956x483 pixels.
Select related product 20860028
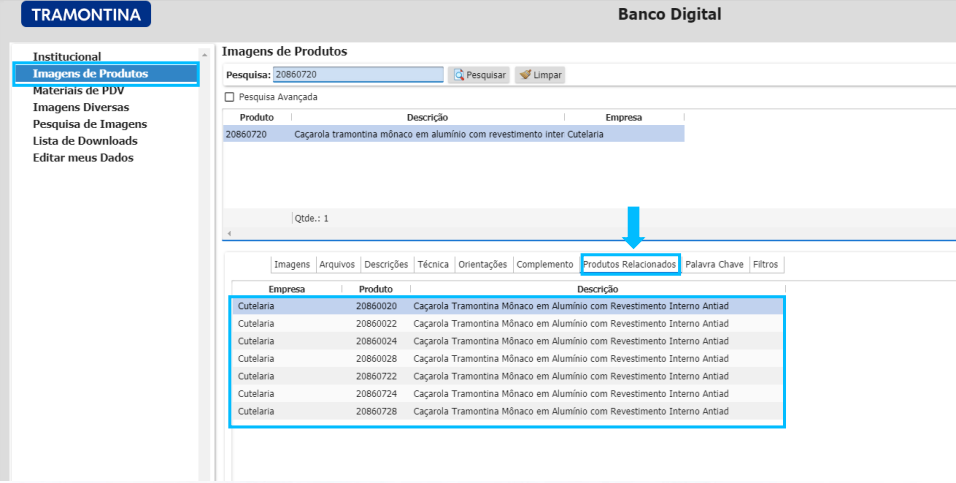pyautogui.click(x=507, y=359)
